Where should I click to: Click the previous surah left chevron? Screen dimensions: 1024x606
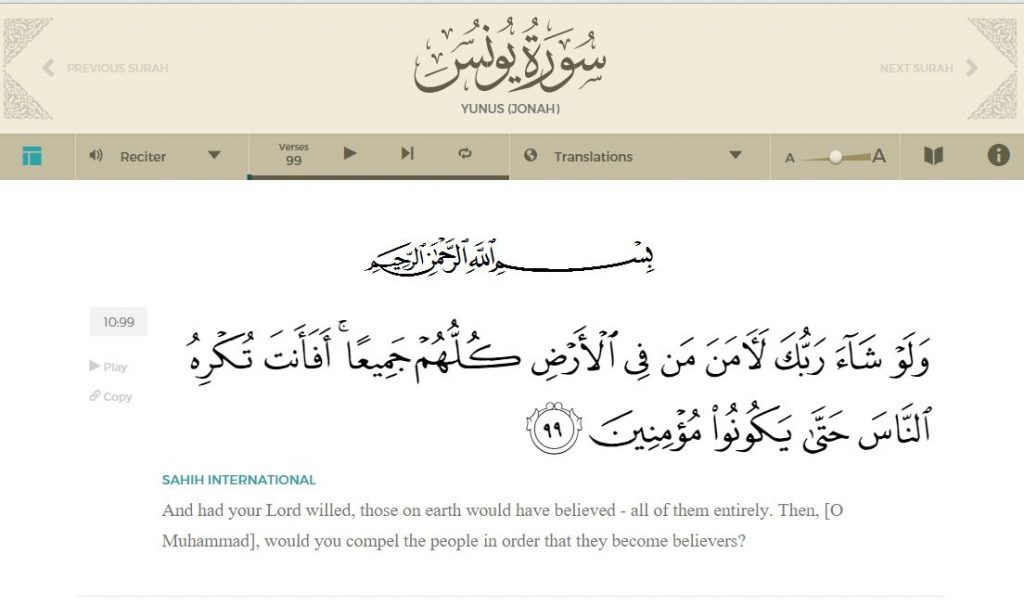pyautogui.click(x=48, y=68)
